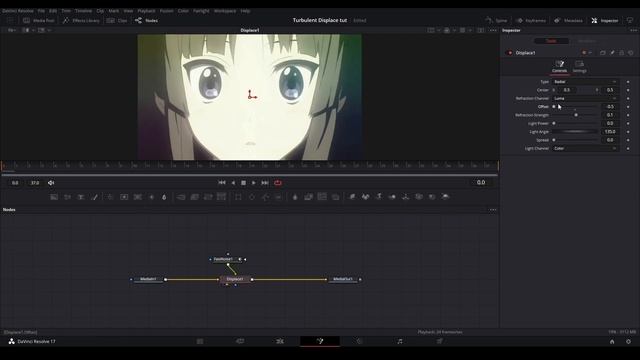
Task: Toggle keyframe for Light Channel
Action: pos(628,149)
